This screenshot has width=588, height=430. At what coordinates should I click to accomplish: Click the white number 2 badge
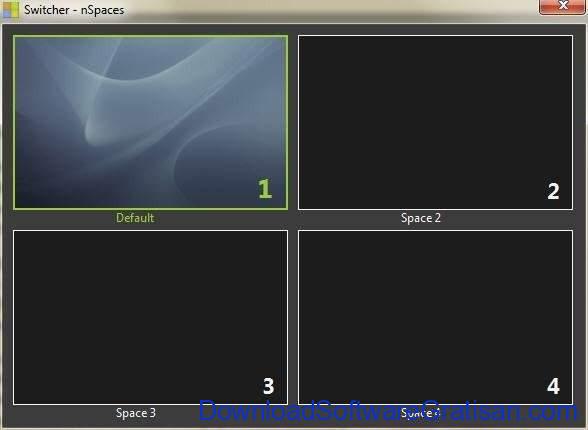click(553, 191)
